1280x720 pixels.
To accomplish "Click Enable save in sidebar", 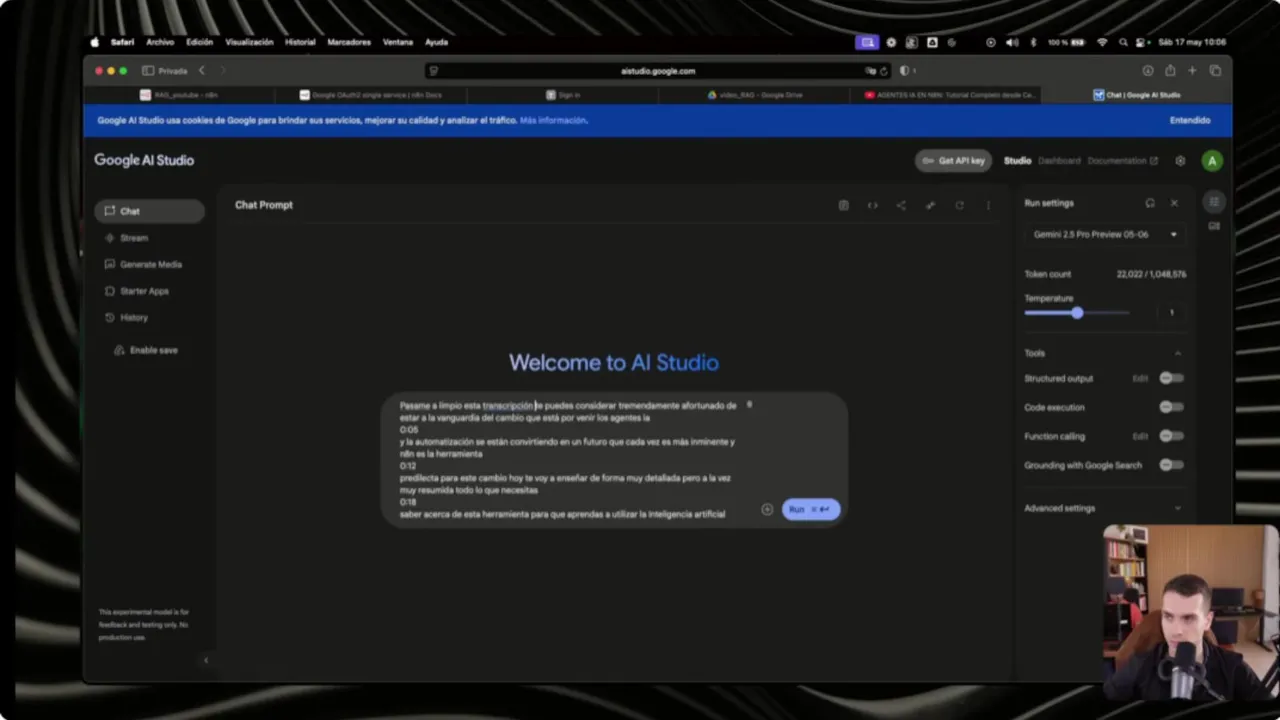I will tap(146, 350).
